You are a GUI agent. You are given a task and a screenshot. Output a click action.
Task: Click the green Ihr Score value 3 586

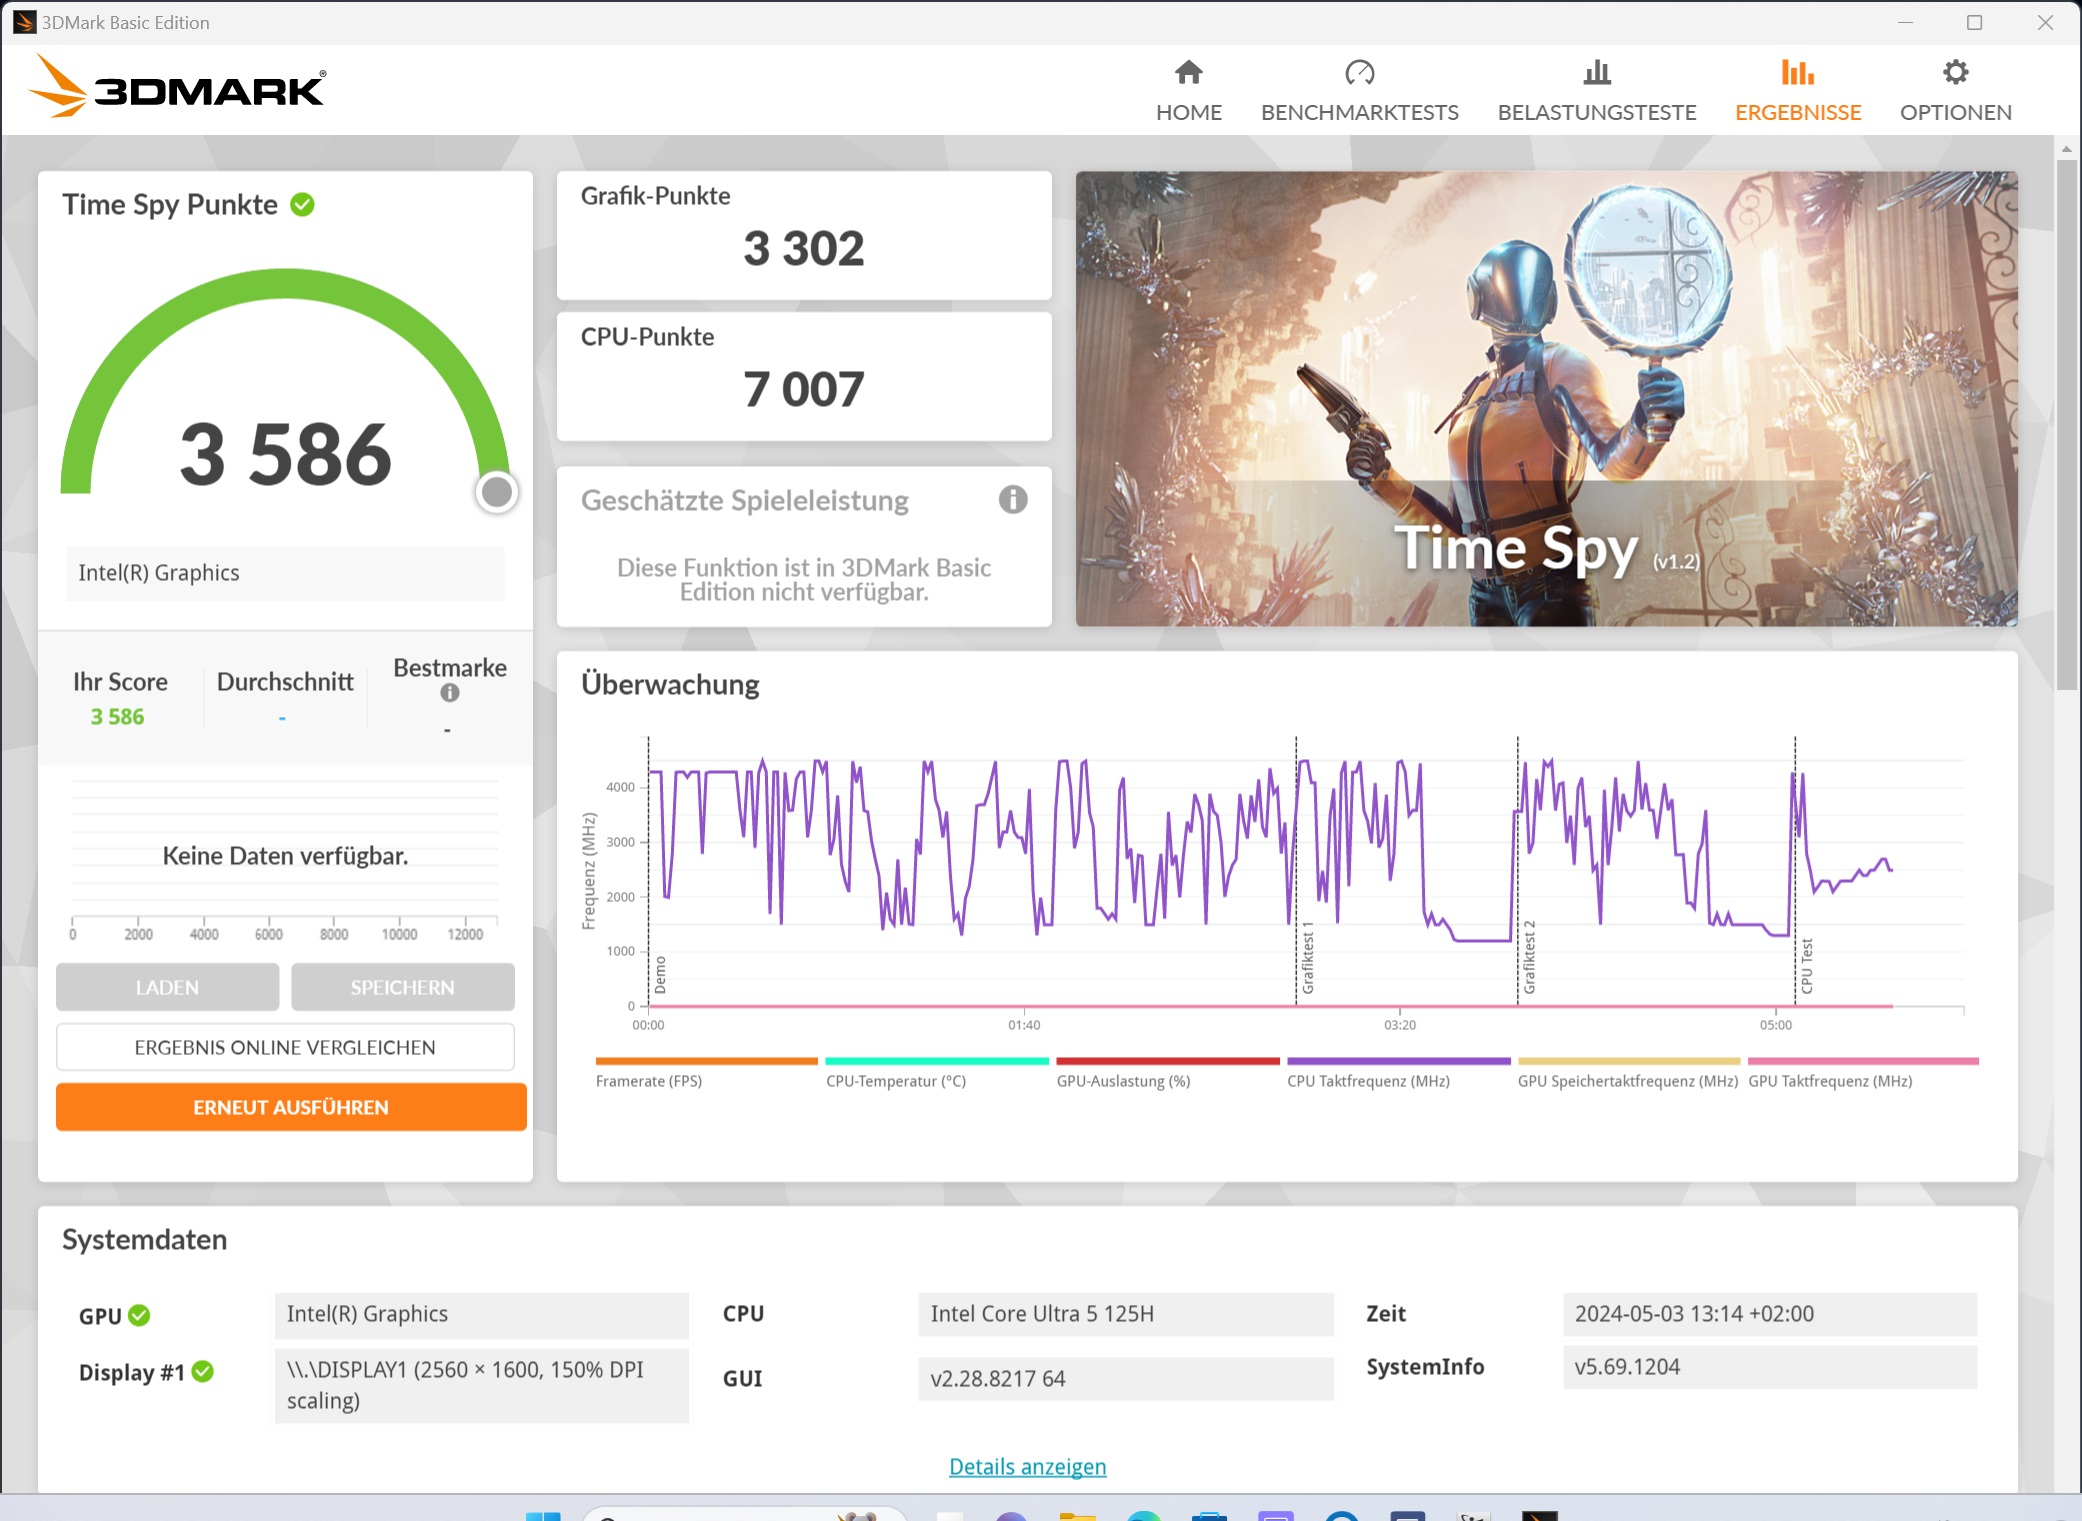click(117, 716)
